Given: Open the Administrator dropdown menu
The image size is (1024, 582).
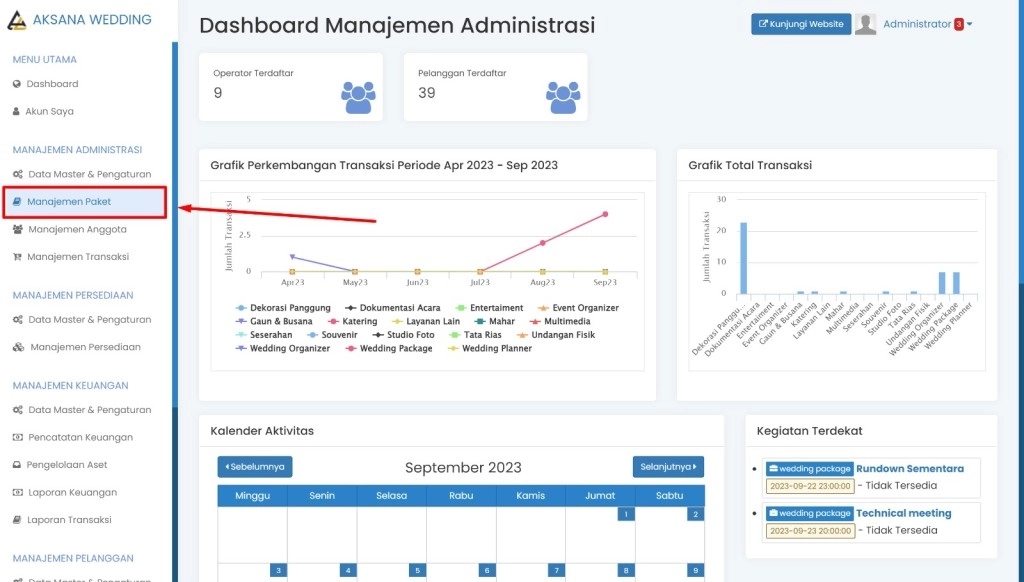Looking at the screenshot, I should (927, 24).
